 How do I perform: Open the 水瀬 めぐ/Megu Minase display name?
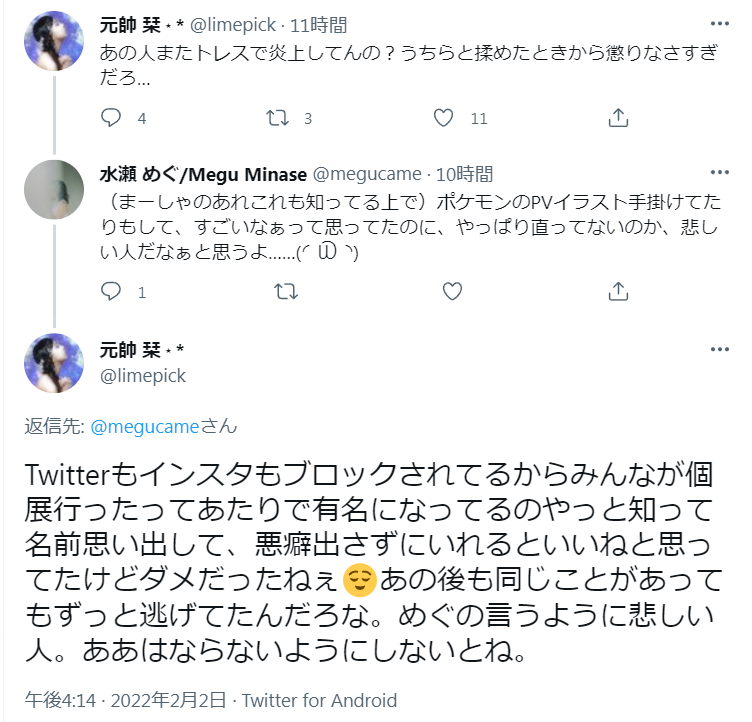point(205,174)
